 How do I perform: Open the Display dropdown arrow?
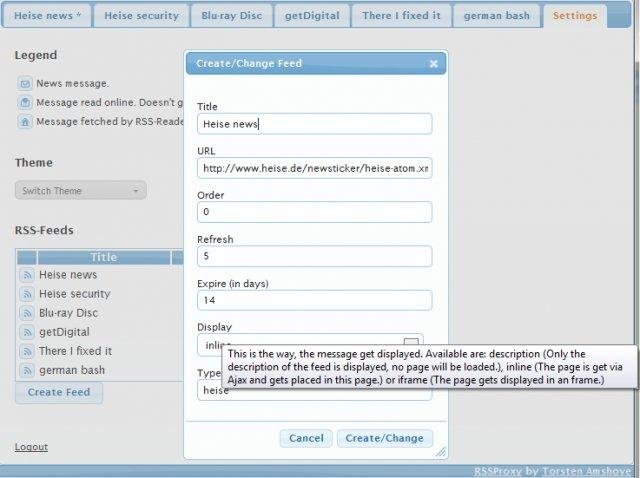411,341
